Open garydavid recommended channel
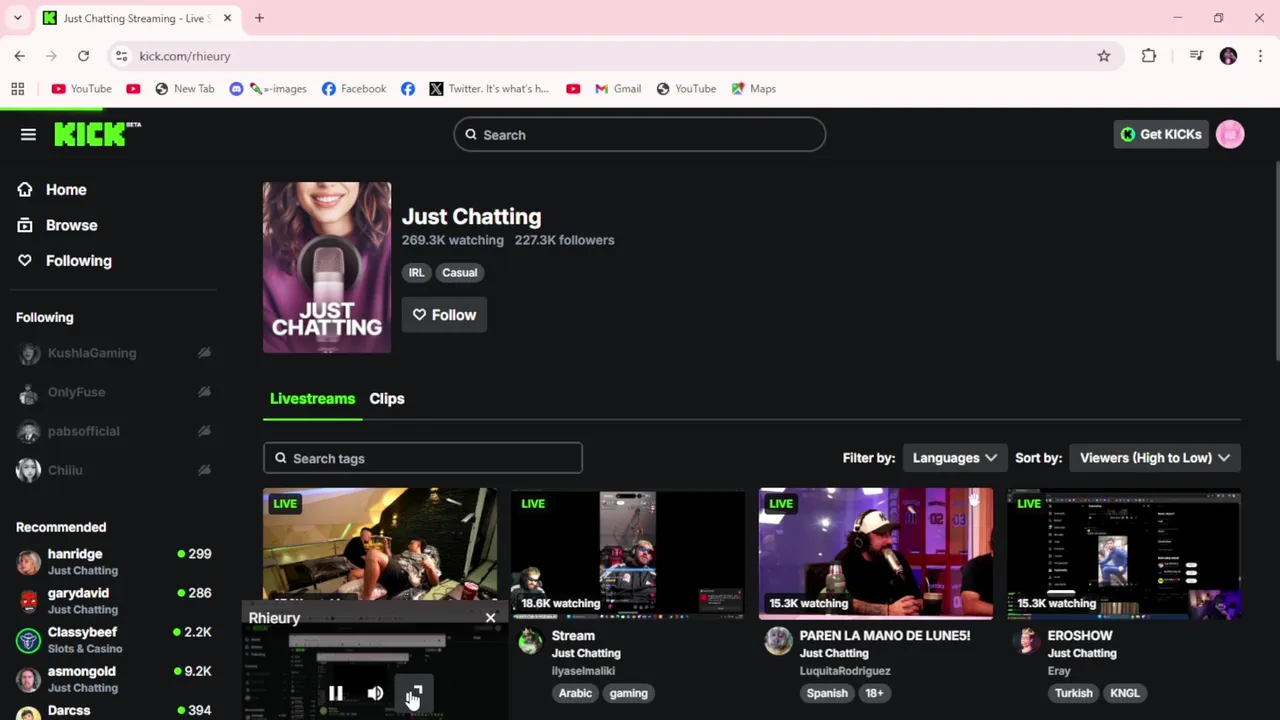This screenshot has width=1280, height=720. tap(114, 600)
